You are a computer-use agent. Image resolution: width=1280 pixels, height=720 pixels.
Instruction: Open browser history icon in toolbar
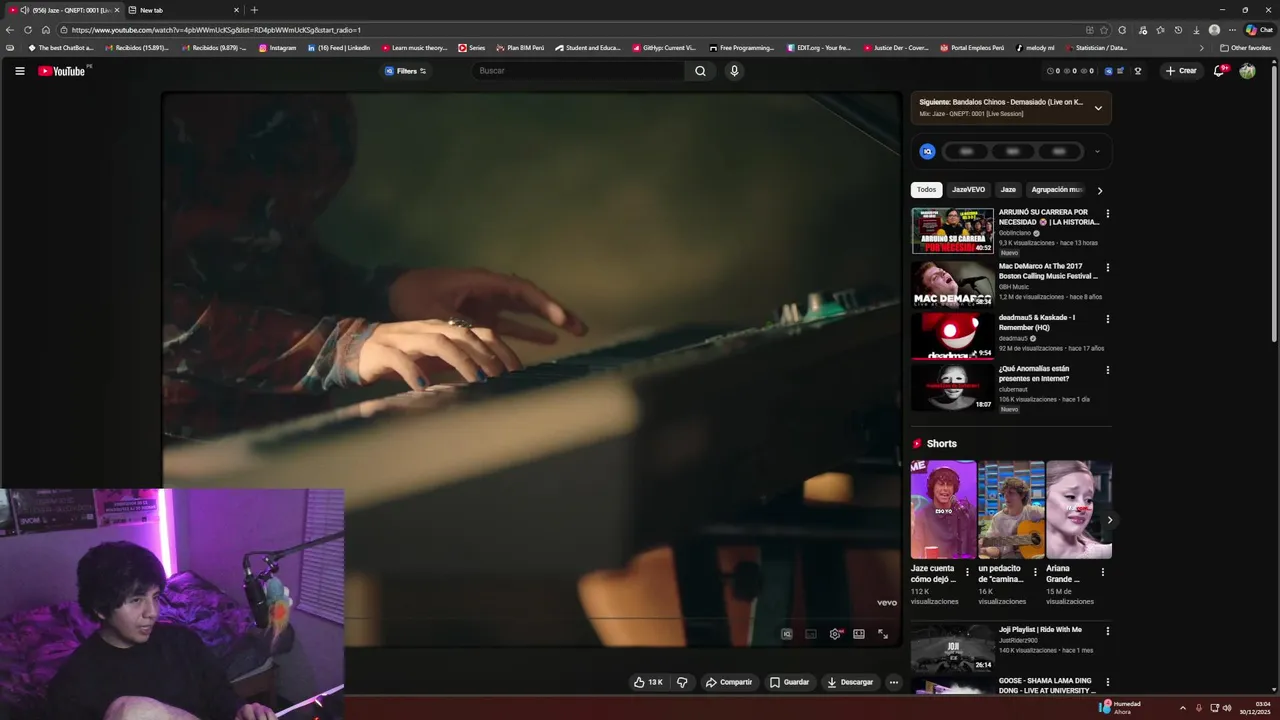[1178, 30]
